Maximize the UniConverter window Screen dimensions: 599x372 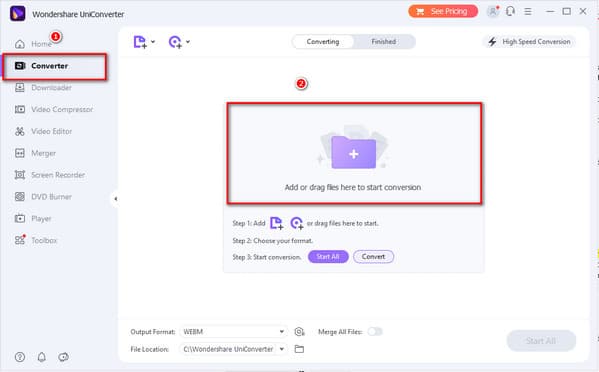click(567, 11)
